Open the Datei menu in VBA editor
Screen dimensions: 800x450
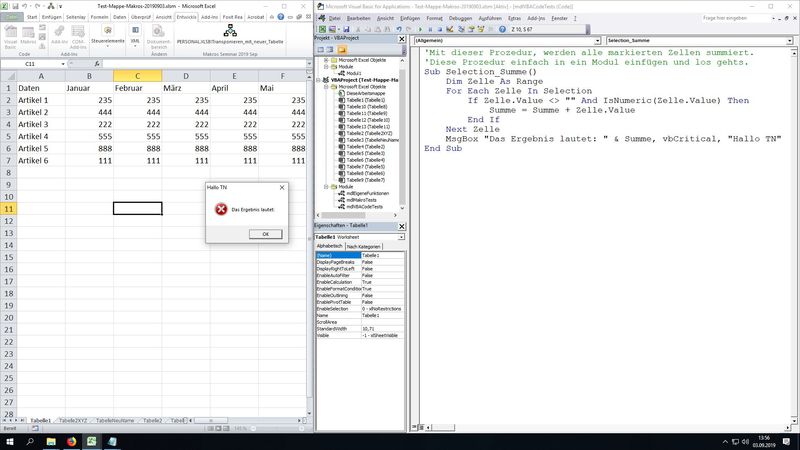pyautogui.click(x=334, y=18)
